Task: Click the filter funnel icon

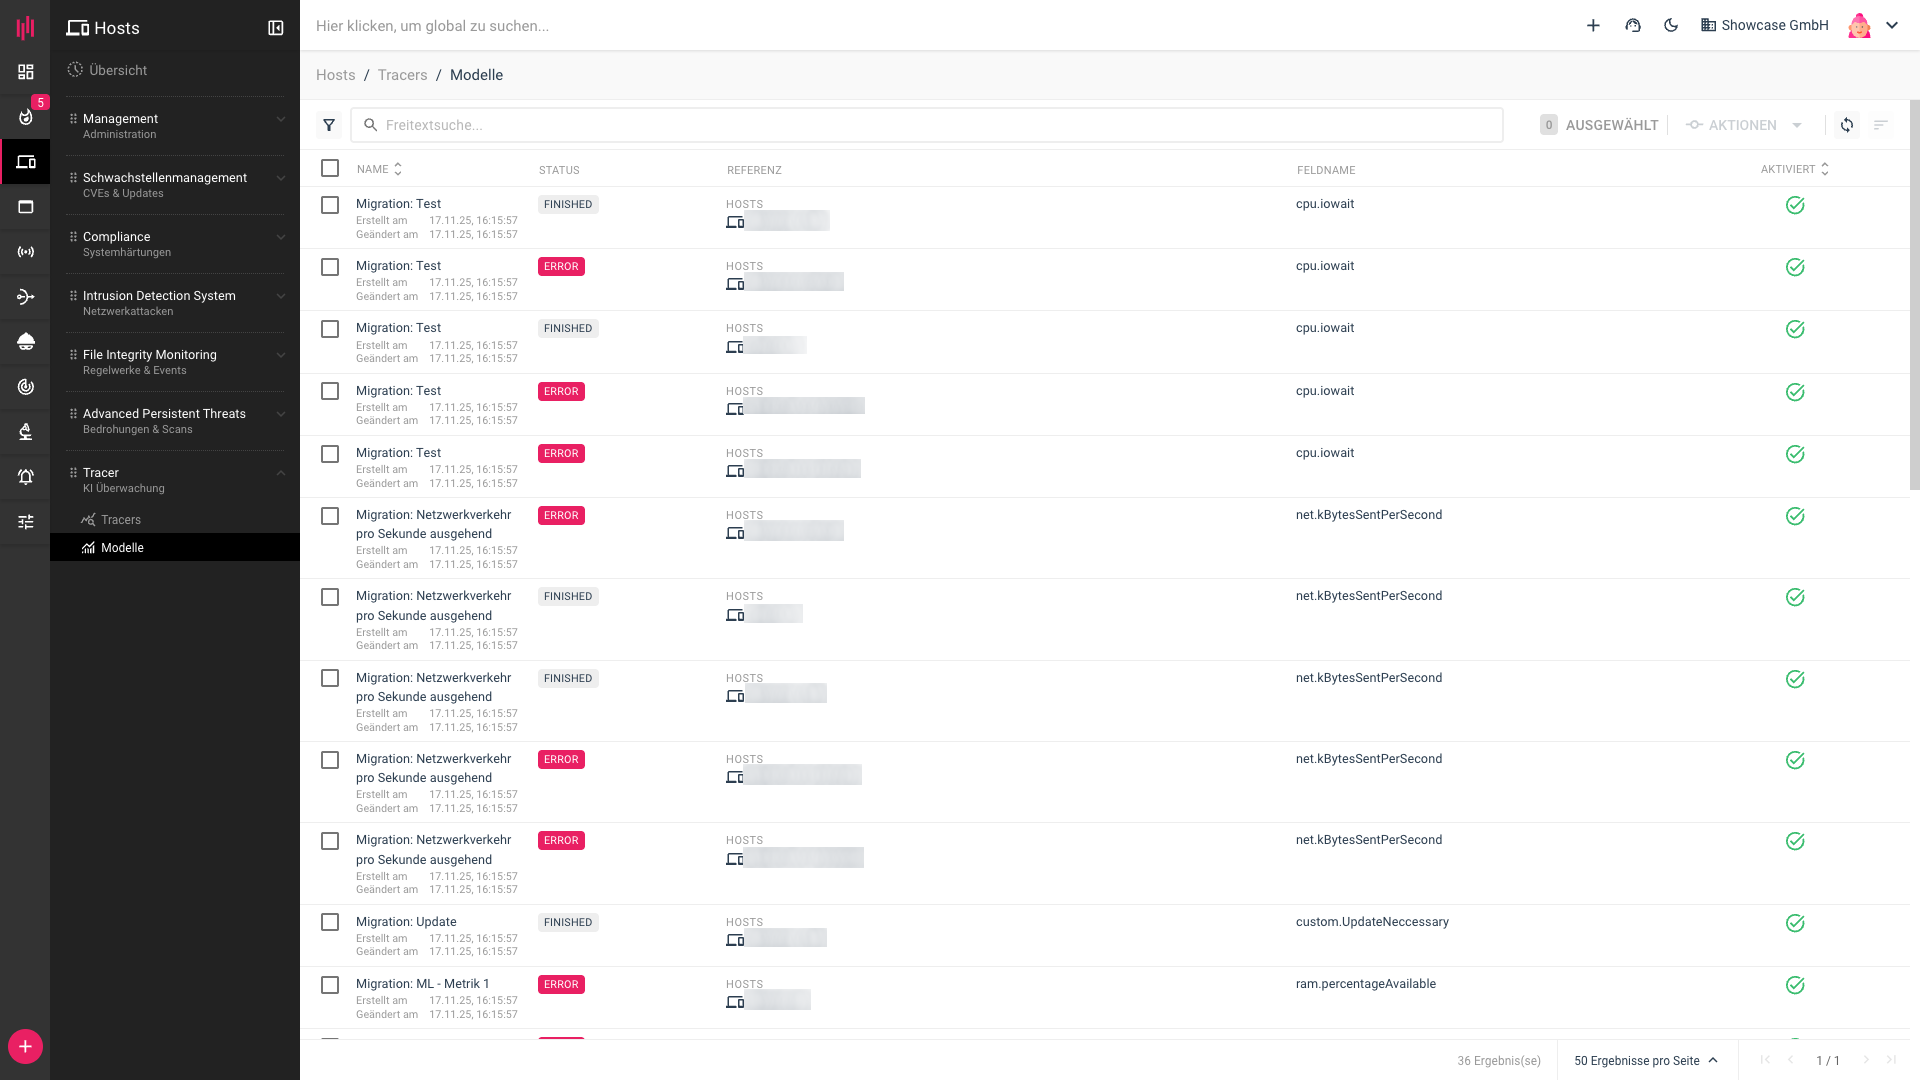Action: [x=329, y=125]
